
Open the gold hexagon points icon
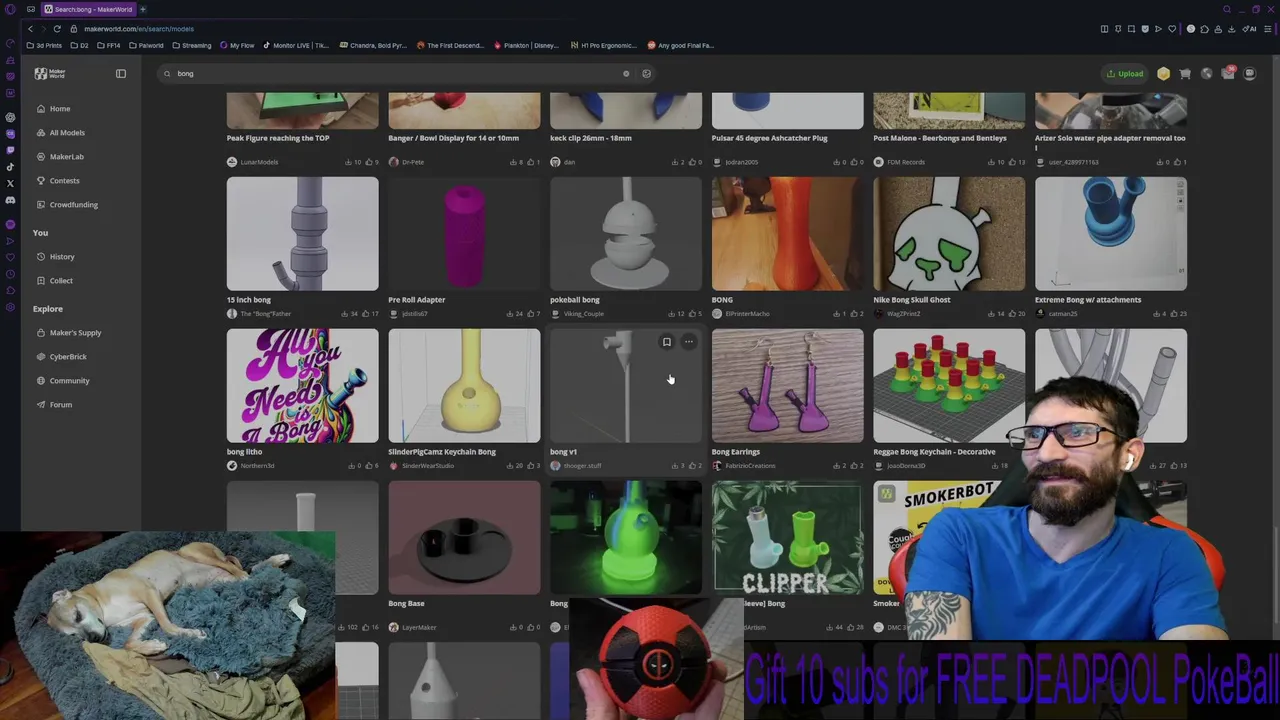(1163, 73)
